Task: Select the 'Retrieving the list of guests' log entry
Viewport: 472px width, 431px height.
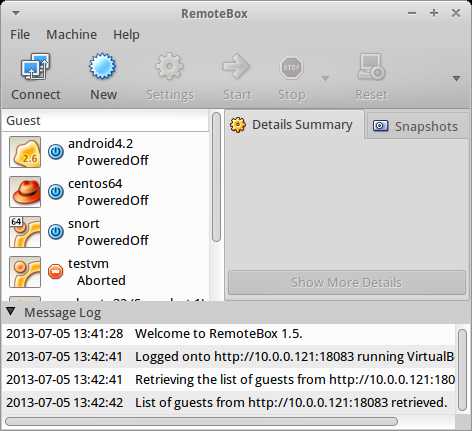Action: [228, 380]
